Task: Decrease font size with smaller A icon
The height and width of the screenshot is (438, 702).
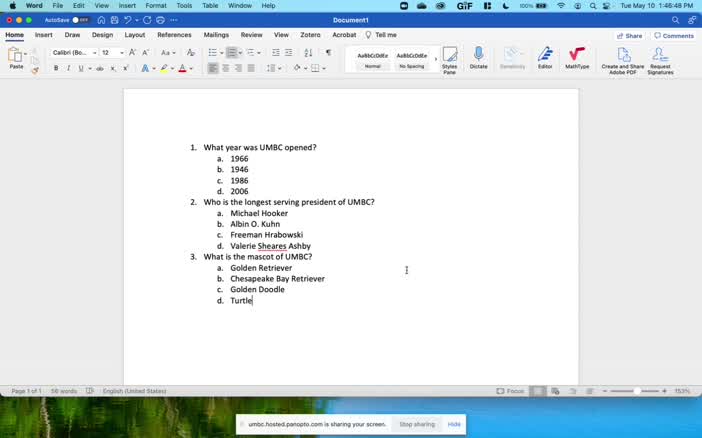Action: 146,53
